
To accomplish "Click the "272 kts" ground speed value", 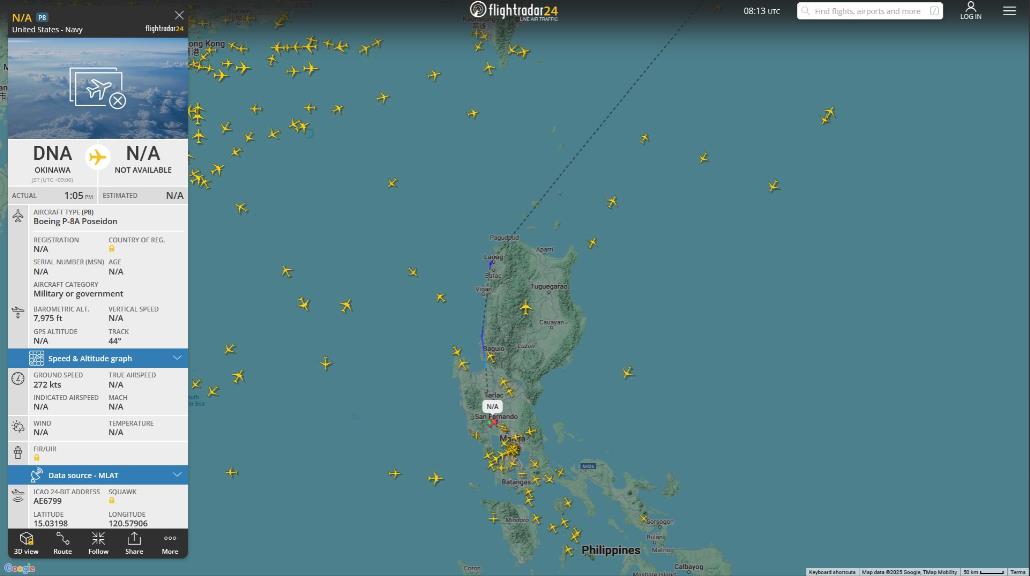I will (x=47, y=385).
